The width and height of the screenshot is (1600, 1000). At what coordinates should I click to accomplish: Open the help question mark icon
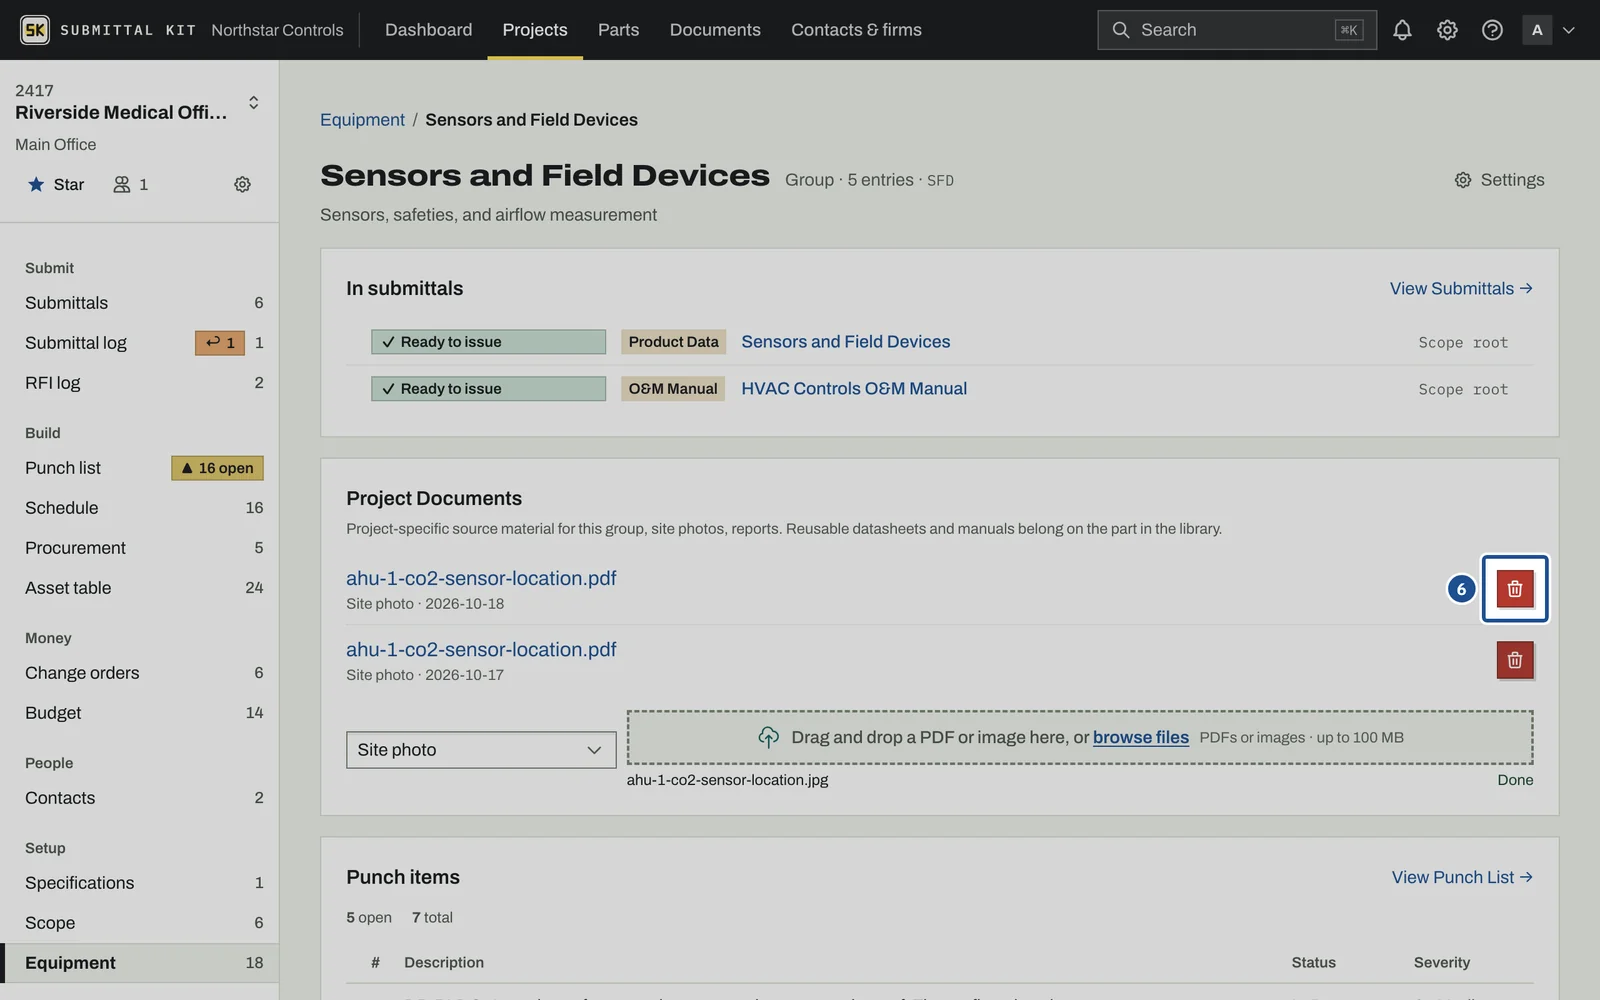point(1492,30)
